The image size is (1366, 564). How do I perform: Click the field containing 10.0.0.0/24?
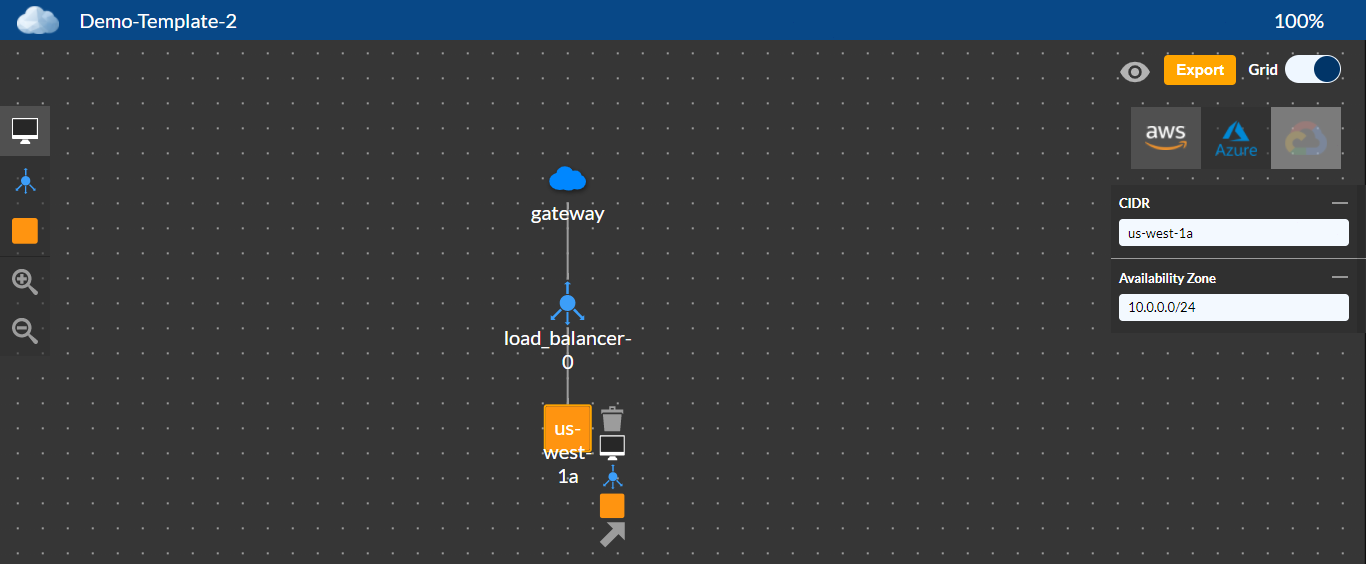click(1234, 307)
